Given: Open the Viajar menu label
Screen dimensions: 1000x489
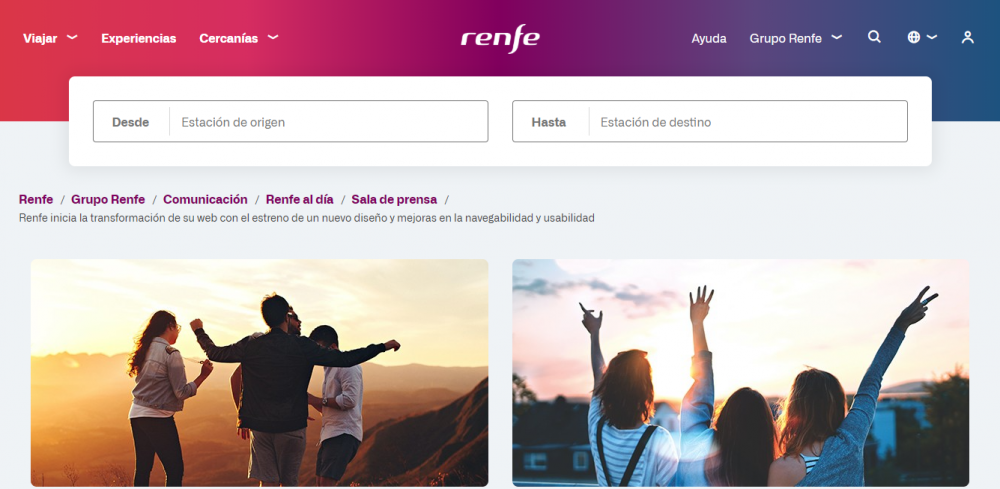Looking at the screenshot, I should pyautogui.click(x=40, y=38).
